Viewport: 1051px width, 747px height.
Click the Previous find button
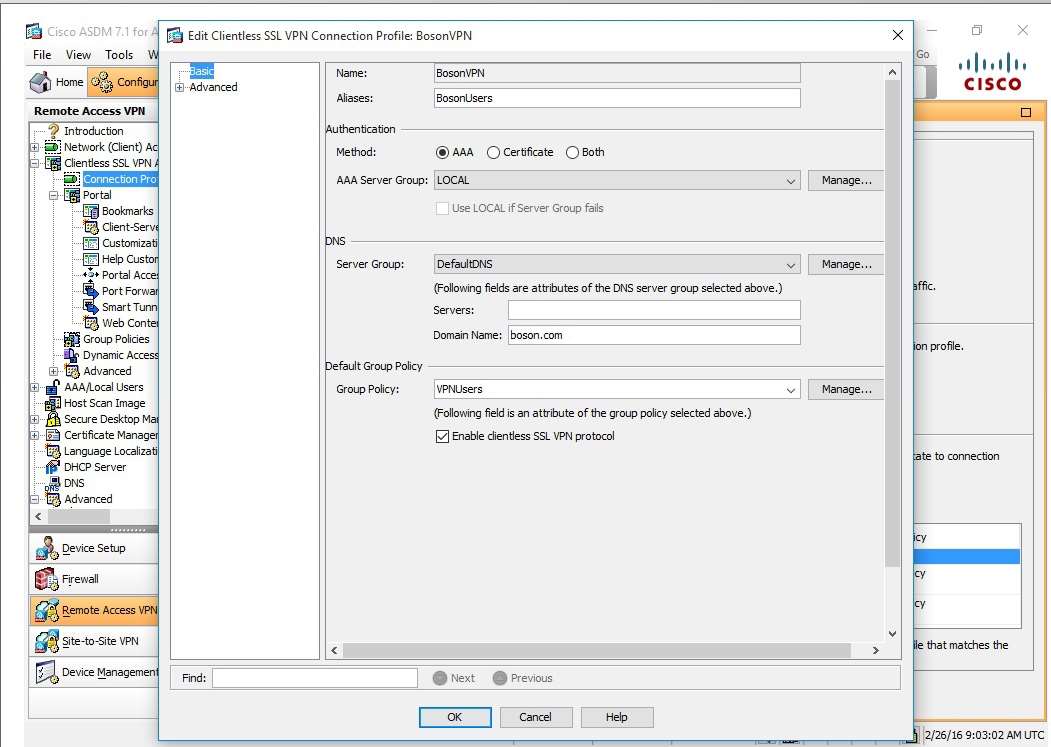[x=523, y=678]
